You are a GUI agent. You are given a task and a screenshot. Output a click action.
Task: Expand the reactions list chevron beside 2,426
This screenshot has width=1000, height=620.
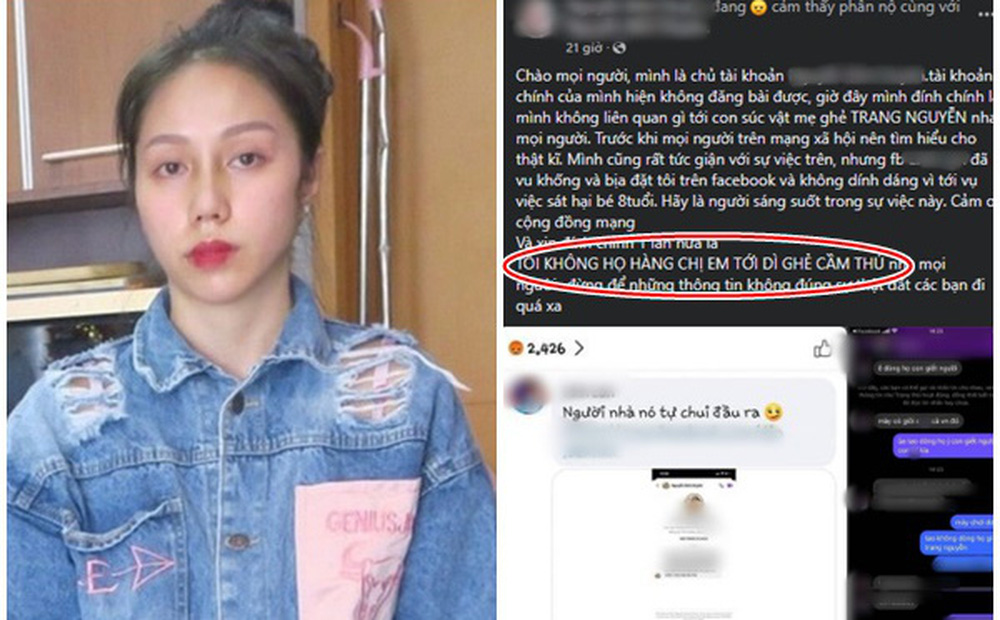pyautogui.click(x=579, y=348)
